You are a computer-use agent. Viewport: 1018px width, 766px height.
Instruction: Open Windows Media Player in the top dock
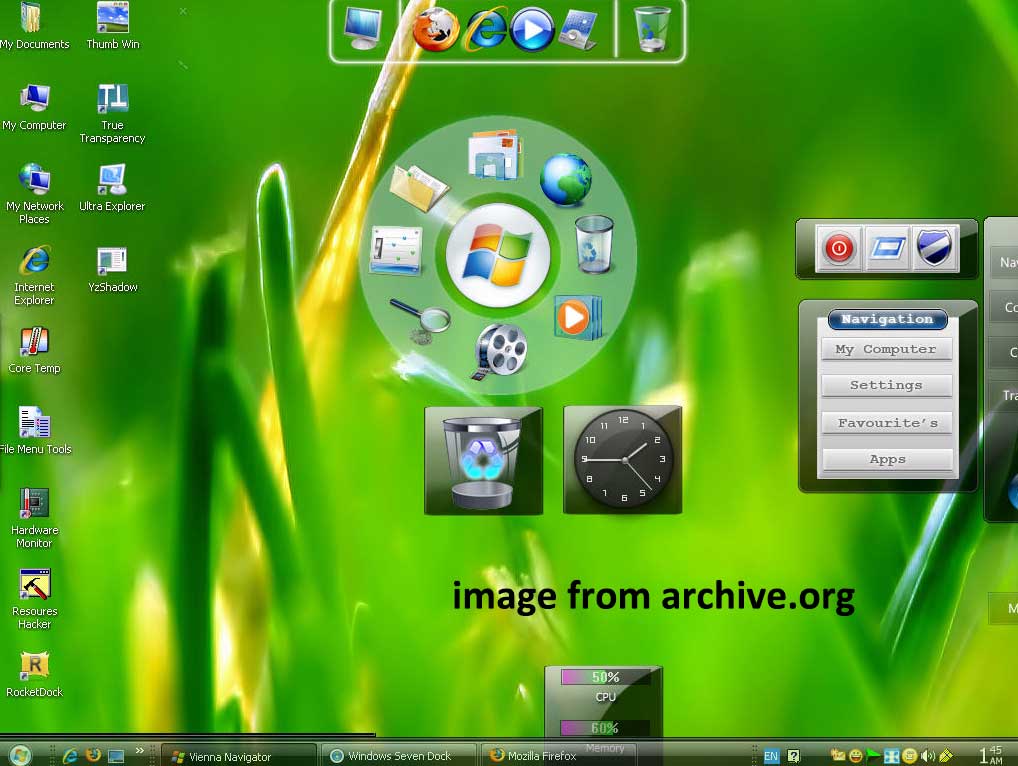[x=533, y=29]
